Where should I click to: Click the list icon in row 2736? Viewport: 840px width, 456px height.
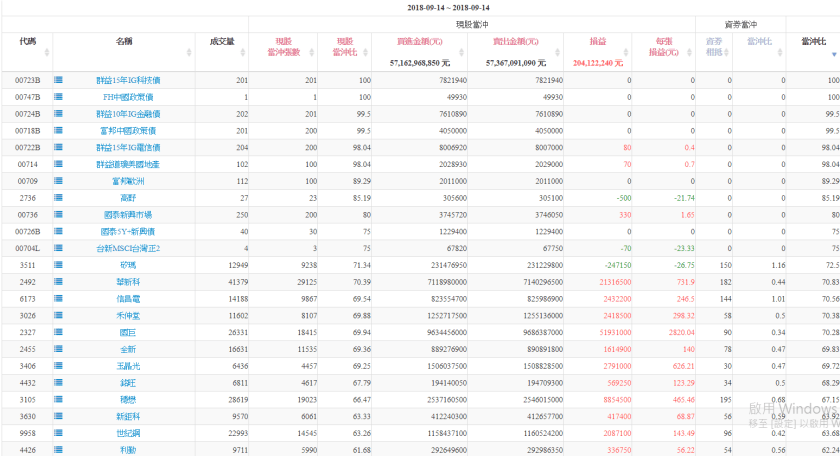(x=58, y=198)
